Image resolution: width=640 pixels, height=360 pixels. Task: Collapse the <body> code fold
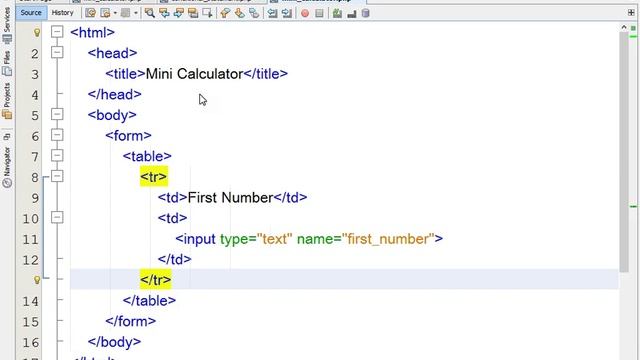[57, 114]
